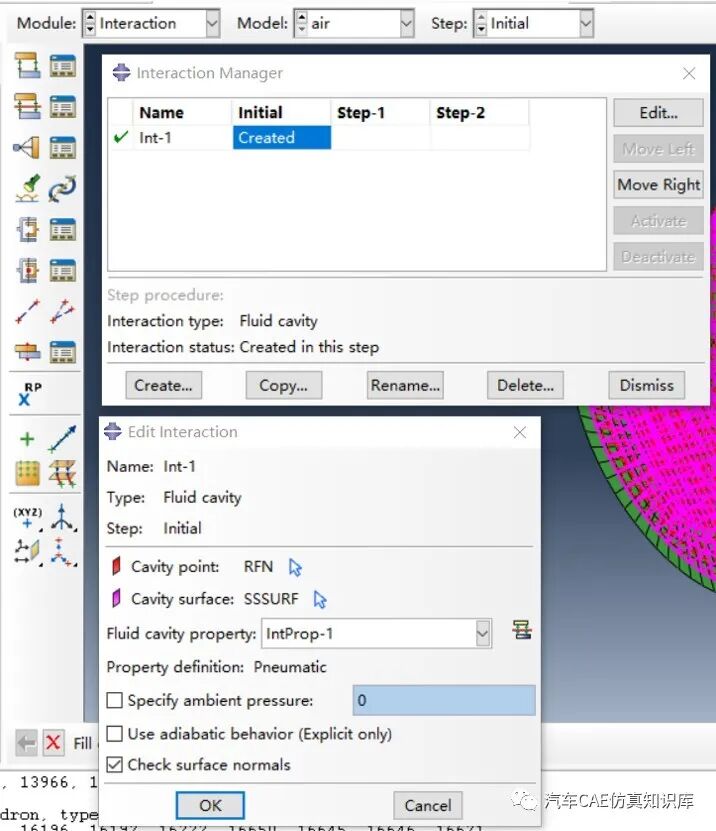The width and height of the screenshot is (716, 831).
Task: Close the Edit Interaction dialog
Action: coord(520,432)
